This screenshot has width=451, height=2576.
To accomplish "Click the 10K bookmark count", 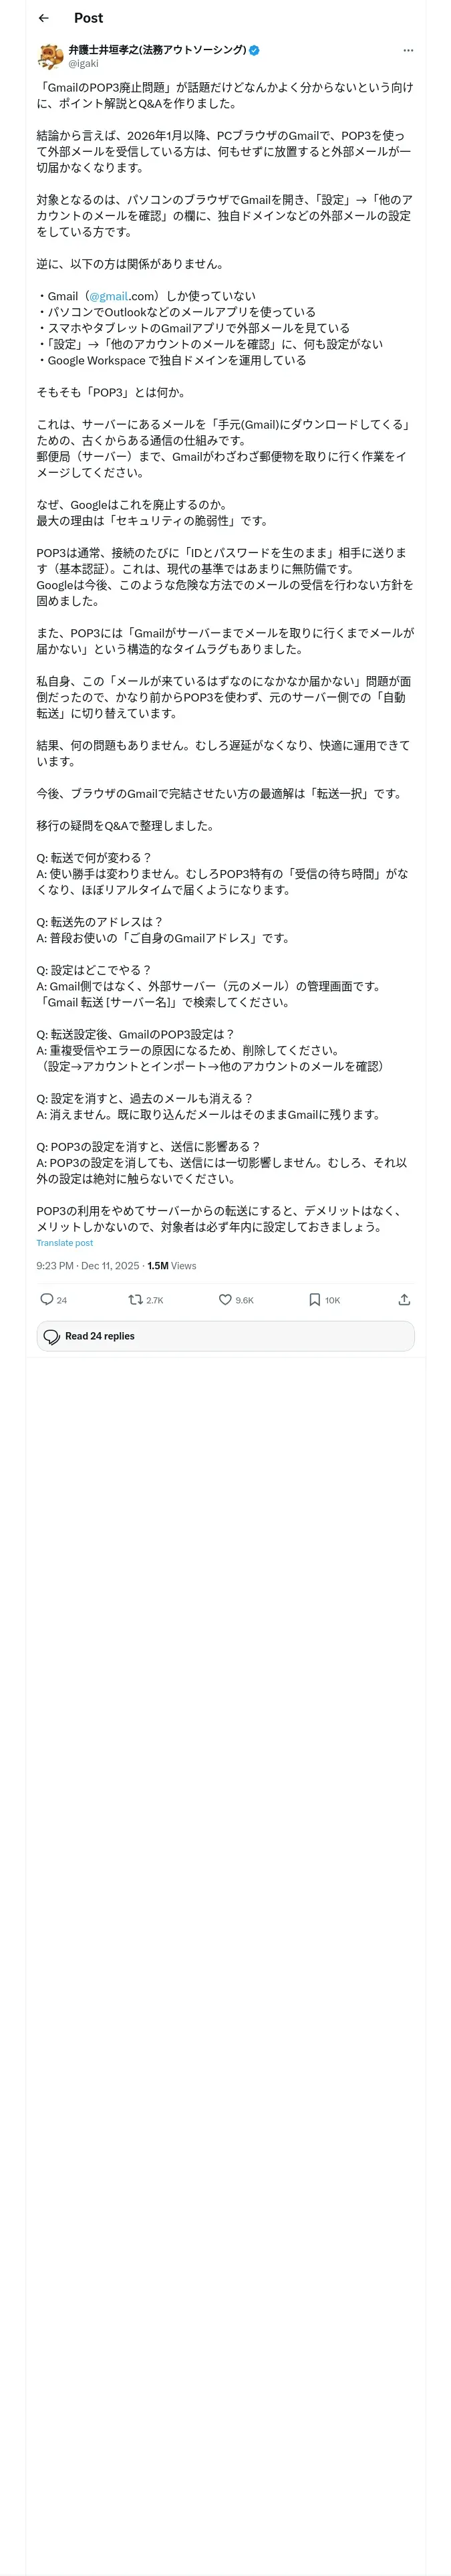I will (x=332, y=1300).
